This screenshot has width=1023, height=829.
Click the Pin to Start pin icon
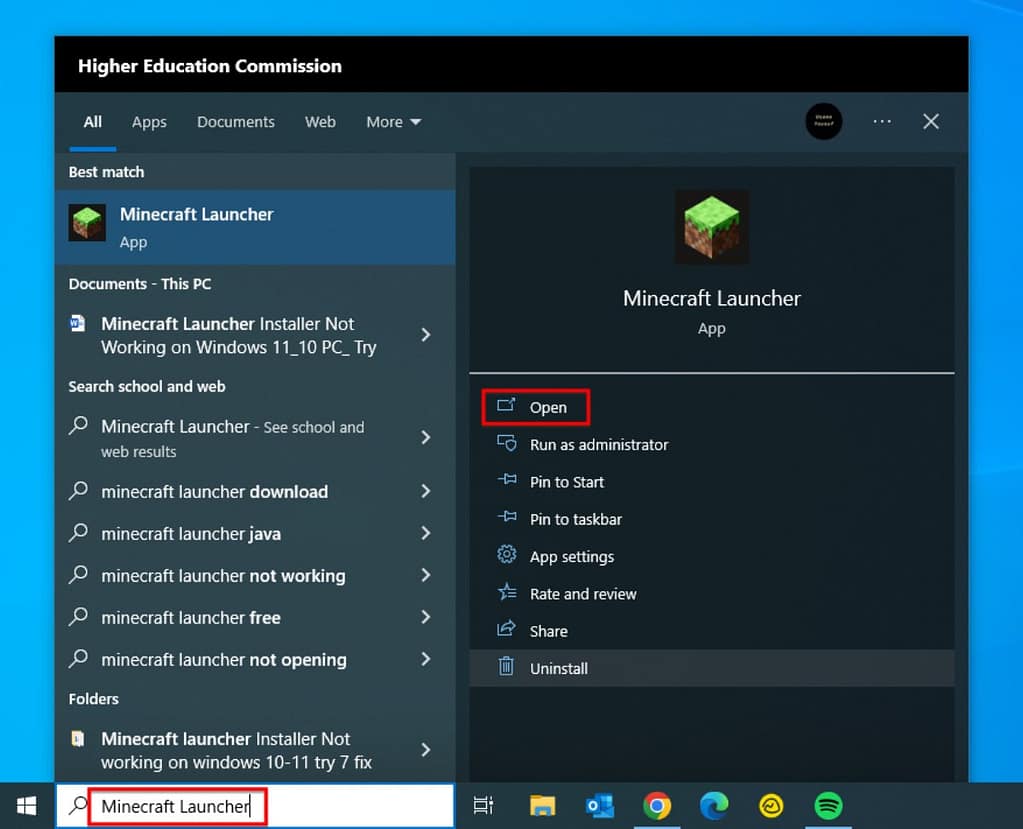507,480
